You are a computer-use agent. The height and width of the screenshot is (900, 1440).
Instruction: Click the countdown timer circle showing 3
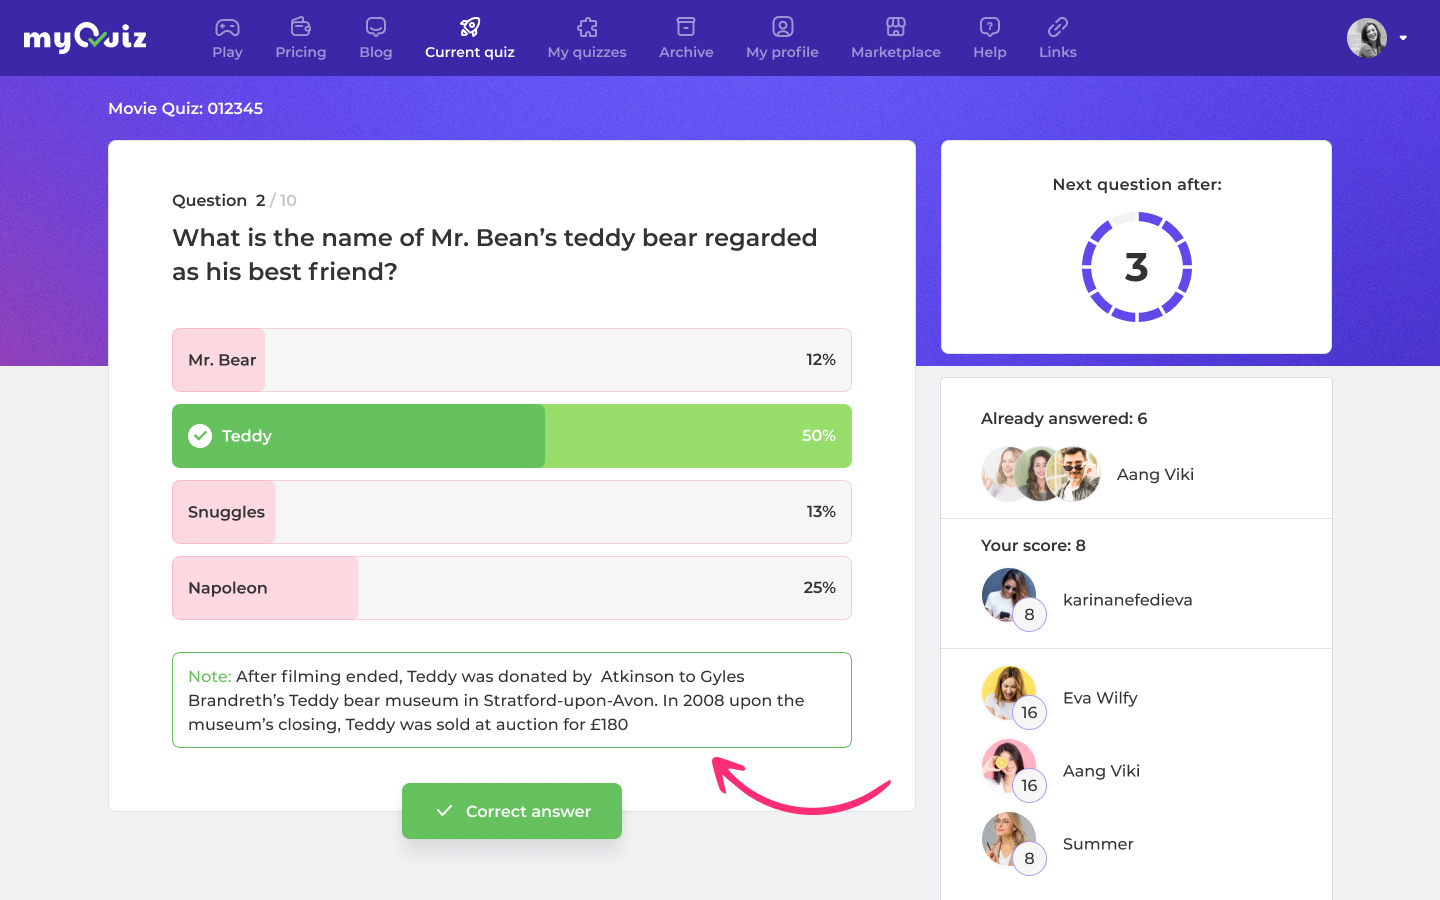click(1137, 267)
